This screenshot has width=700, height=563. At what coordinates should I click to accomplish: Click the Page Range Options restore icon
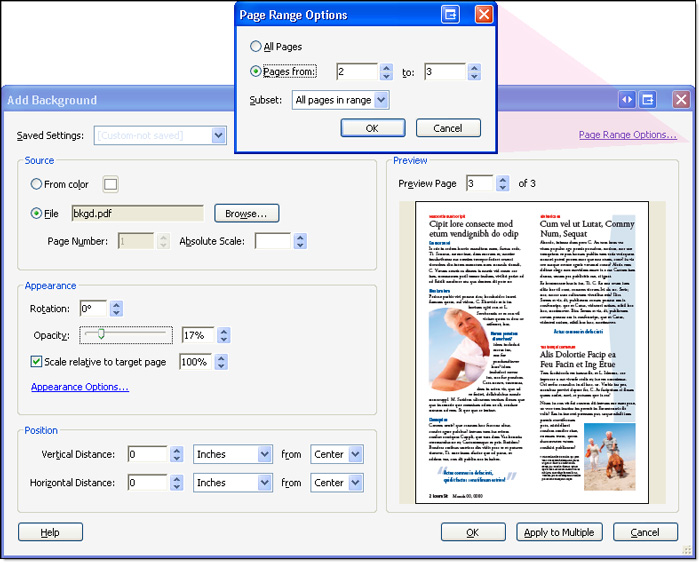point(451,15)
